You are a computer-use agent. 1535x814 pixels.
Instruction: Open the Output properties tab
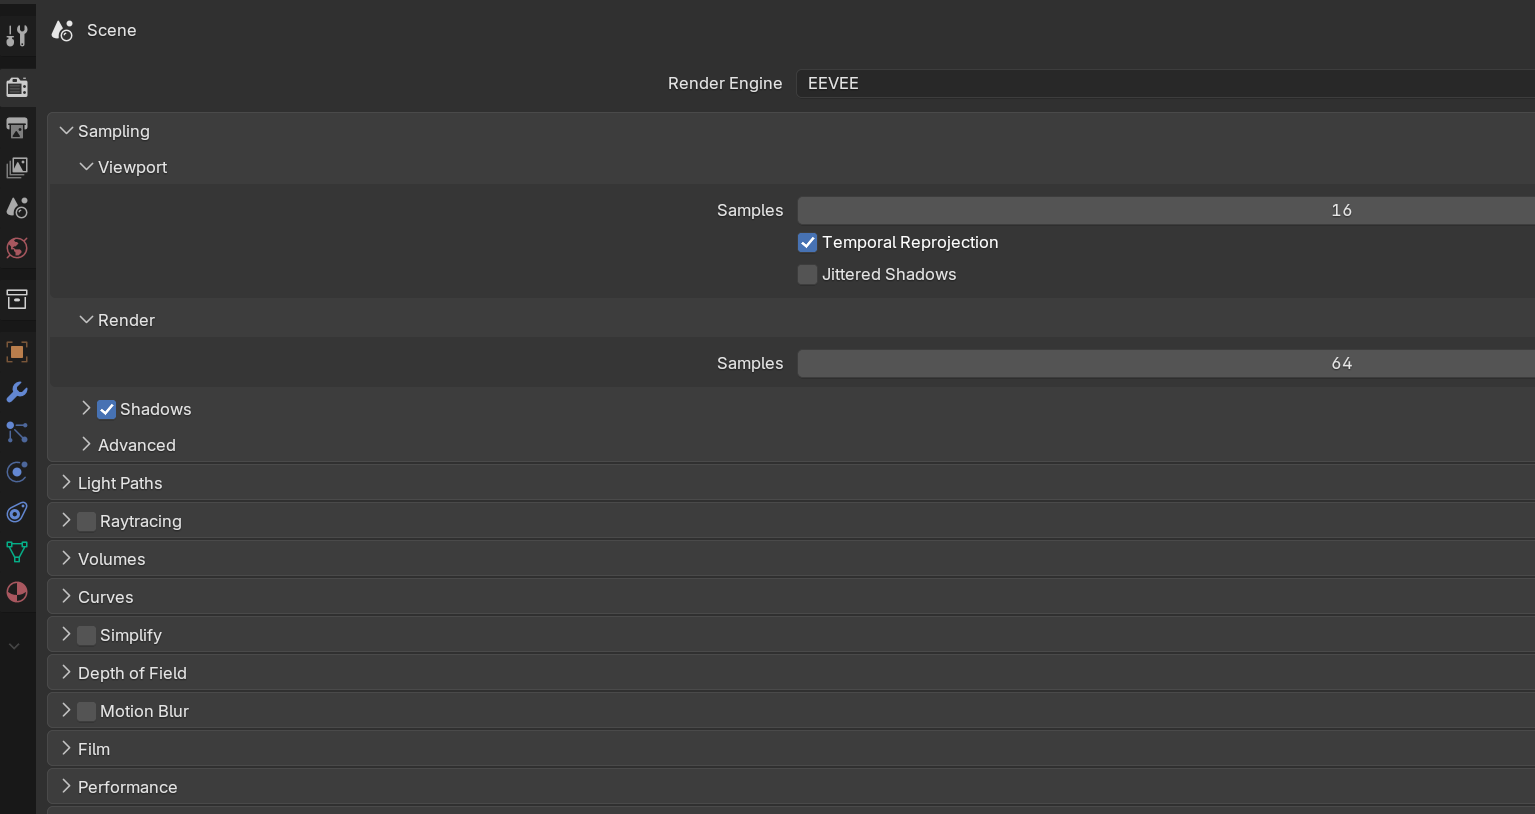point(17,127)
